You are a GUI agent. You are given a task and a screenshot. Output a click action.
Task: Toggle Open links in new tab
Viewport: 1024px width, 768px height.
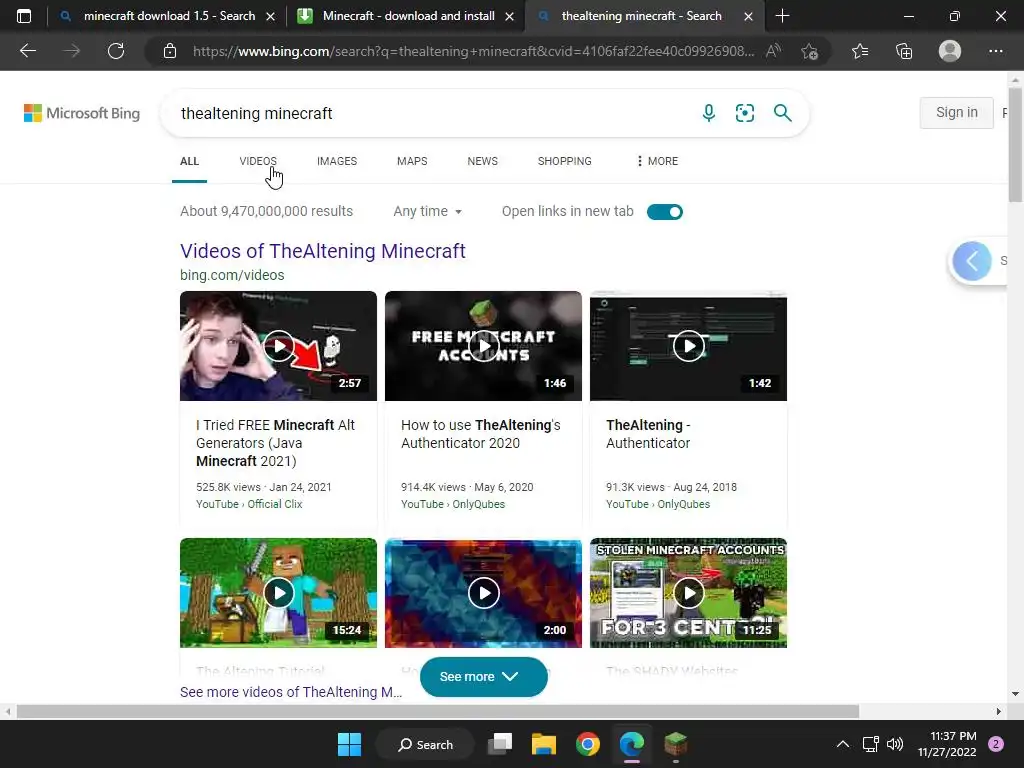coord(665,212)
